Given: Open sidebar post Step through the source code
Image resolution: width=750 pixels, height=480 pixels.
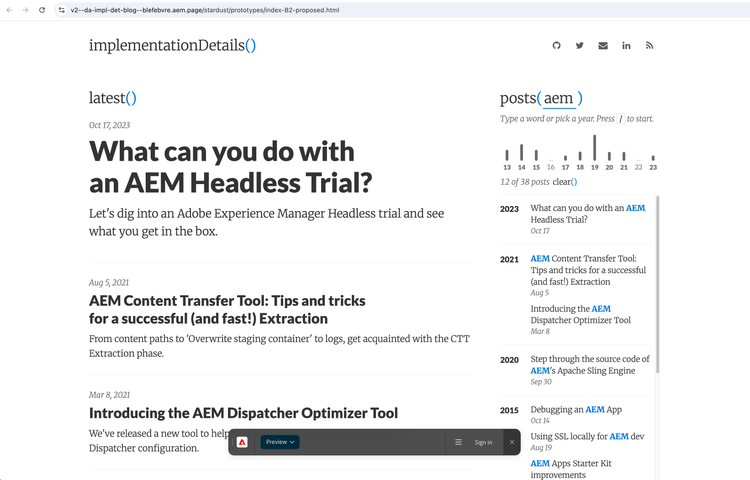Looking at the screenshot, I should pyautogui.click(x=590, y=365).
